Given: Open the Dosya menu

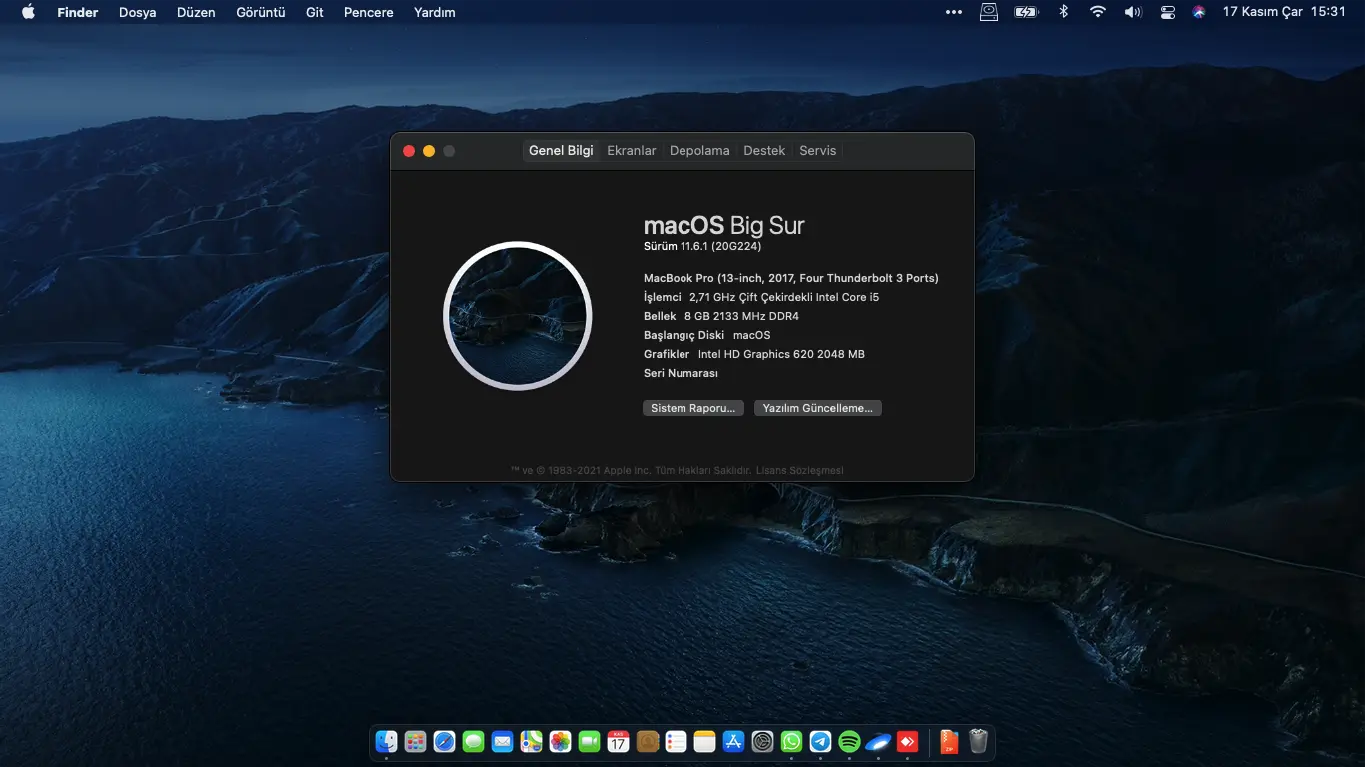Looking at the screenshot, I should coord(138,12).
